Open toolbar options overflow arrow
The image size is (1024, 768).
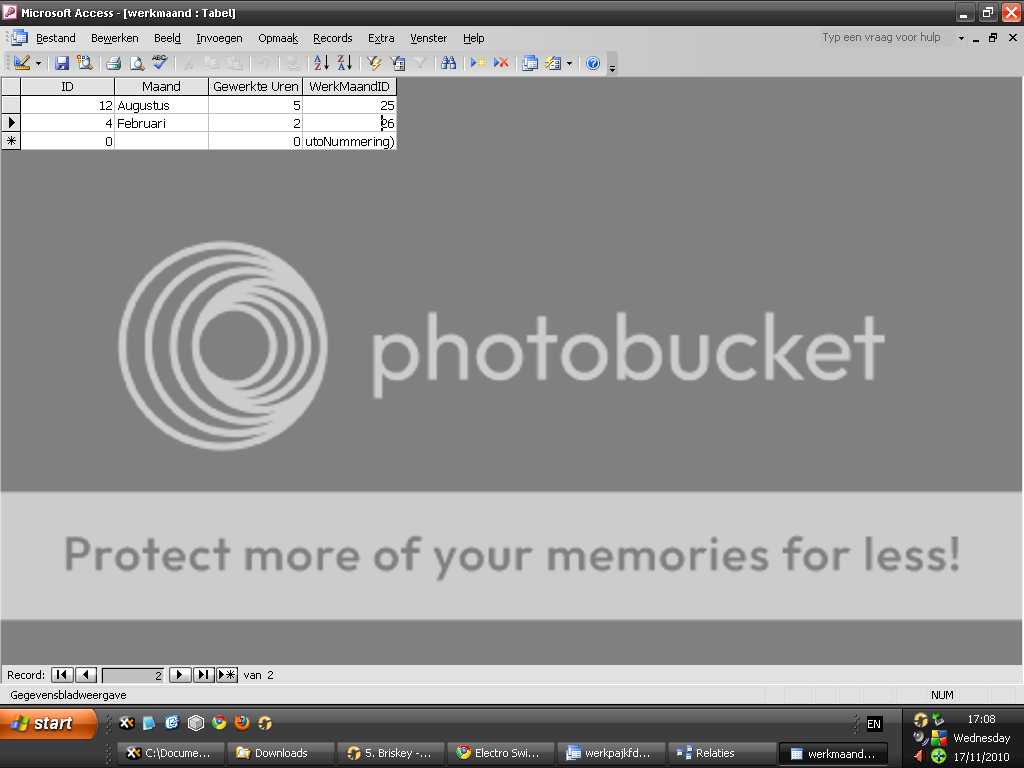(613, 66)
